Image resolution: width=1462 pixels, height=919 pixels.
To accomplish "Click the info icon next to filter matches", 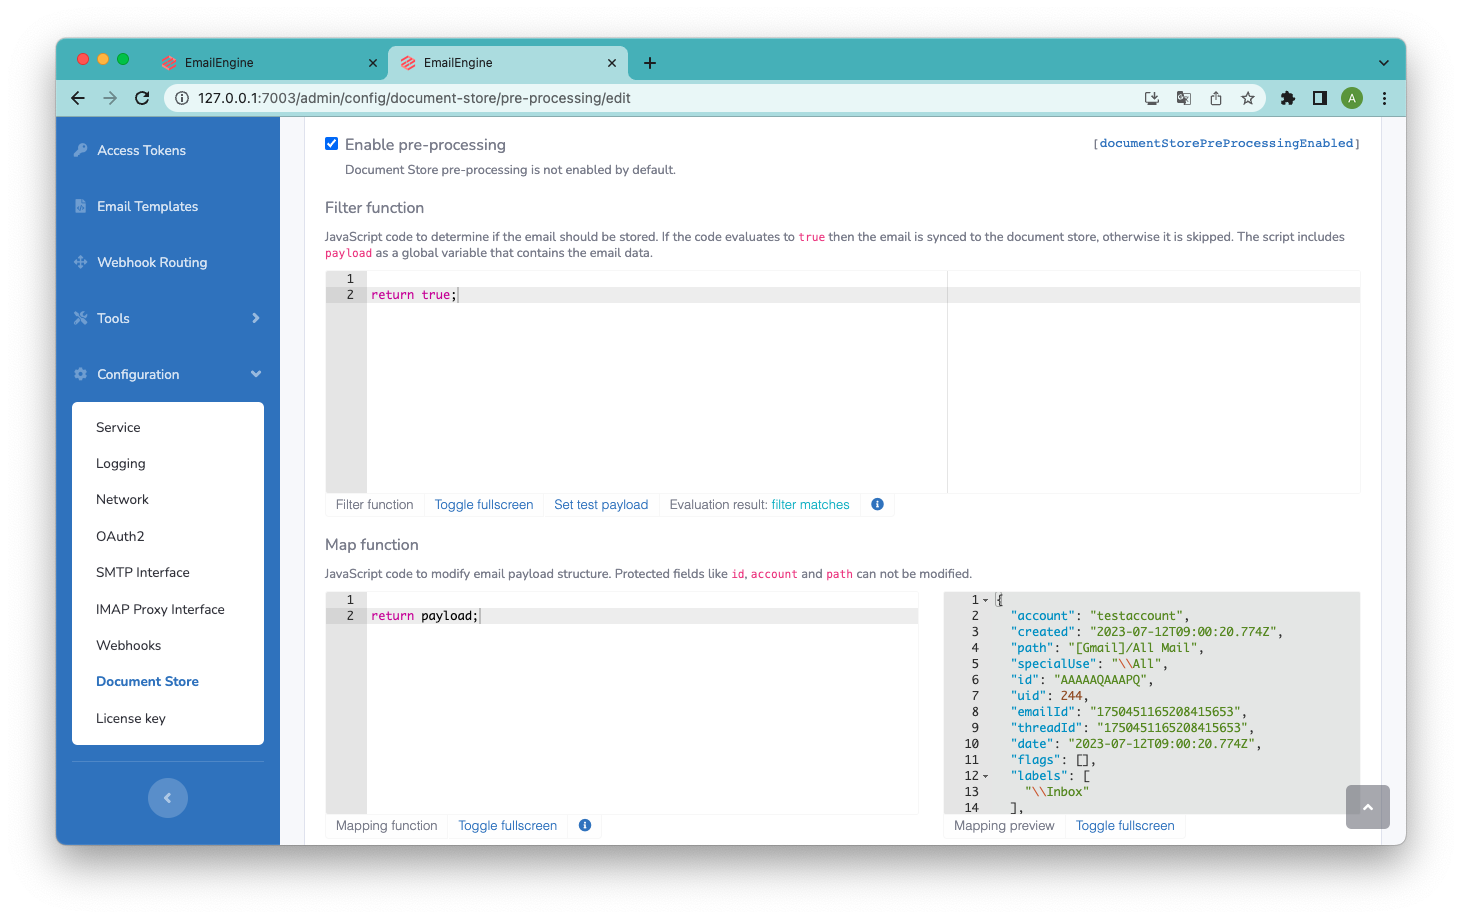I will [877, 504].
